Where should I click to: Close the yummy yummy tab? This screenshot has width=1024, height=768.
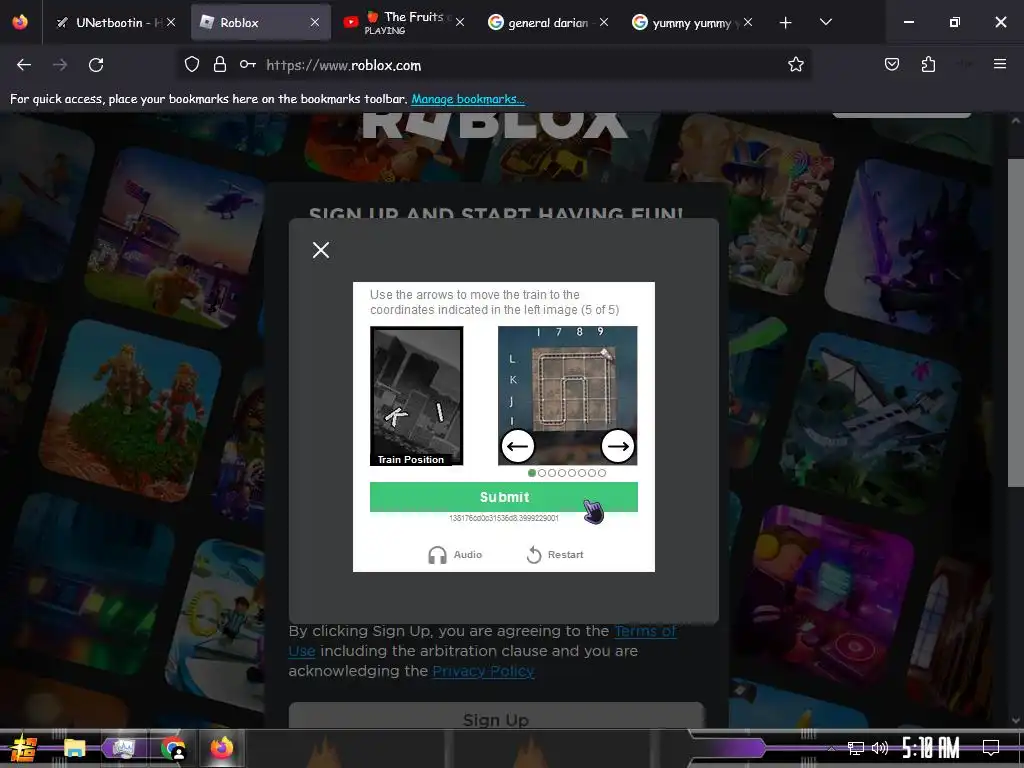click(748, 22)
